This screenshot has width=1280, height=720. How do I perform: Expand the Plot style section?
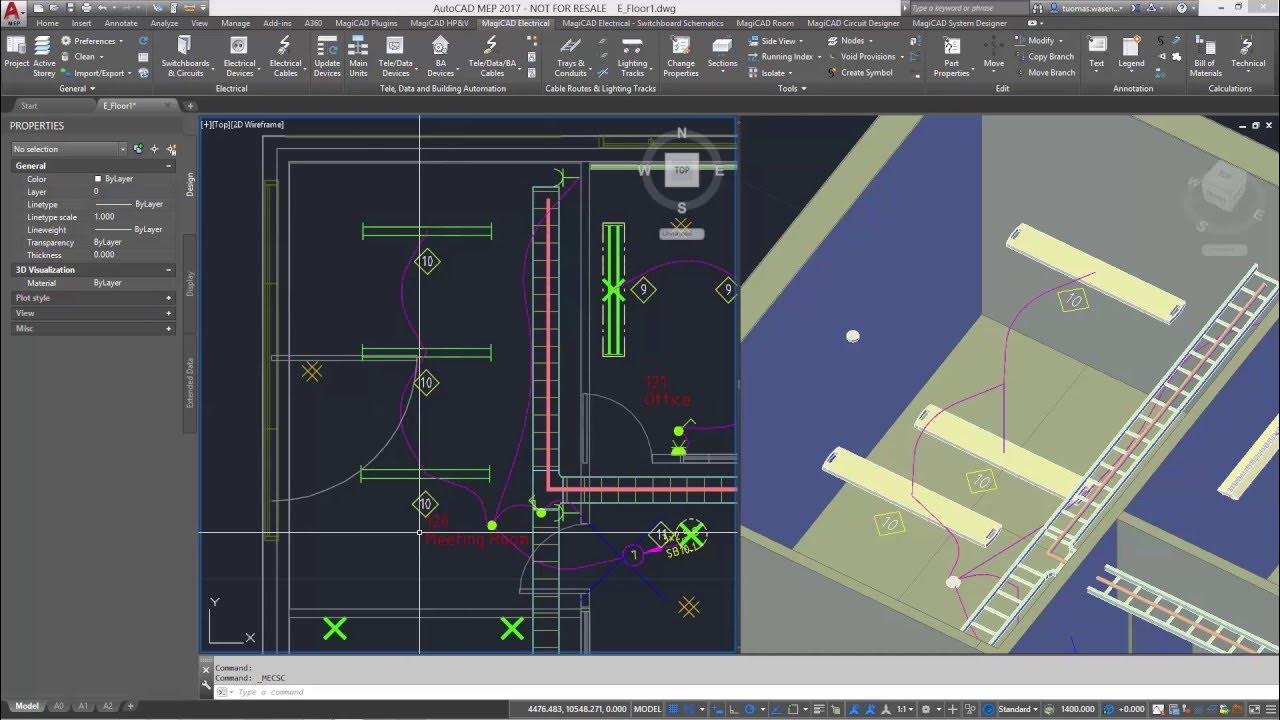(x=168, y=298)
